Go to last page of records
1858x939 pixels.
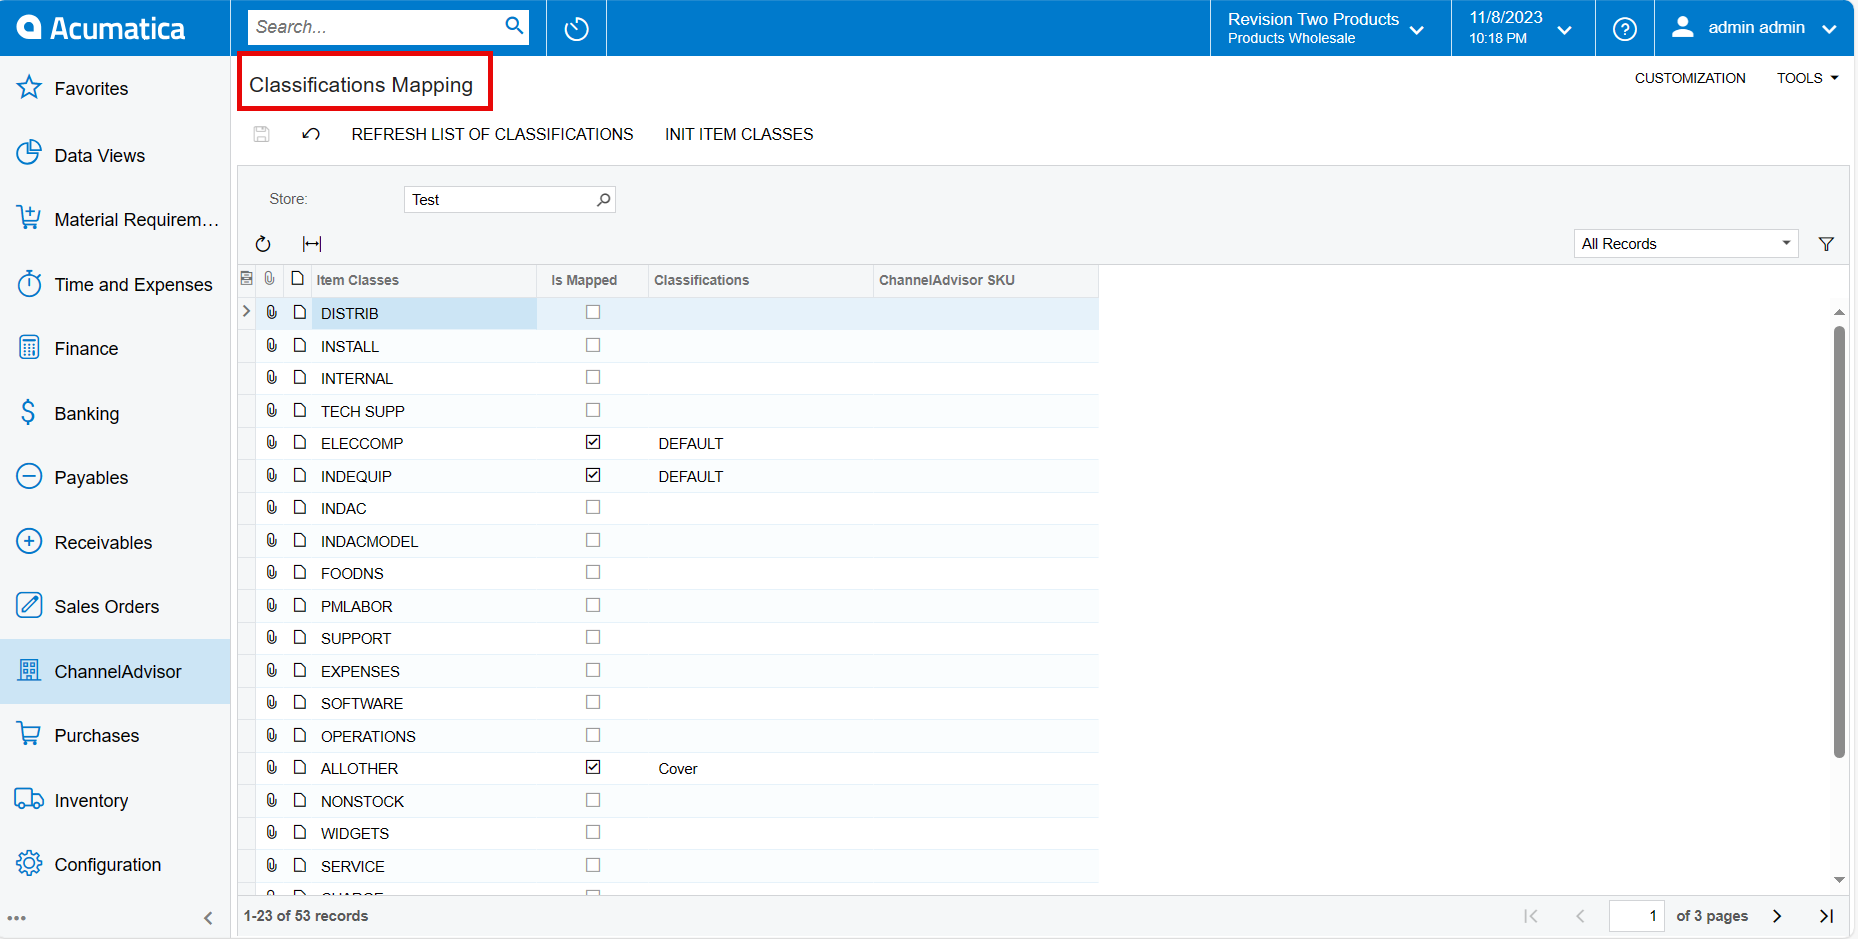(1826, 916)
